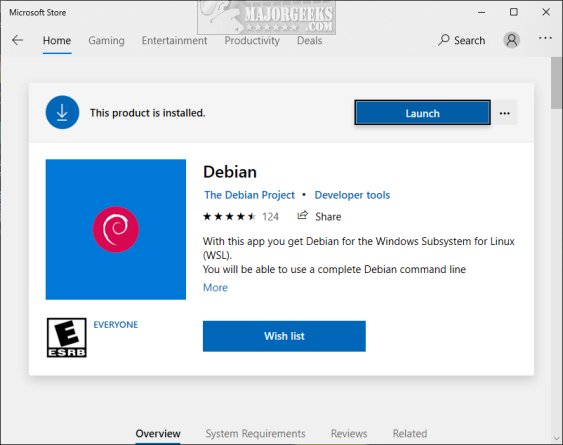Open the ellipsis menu beside Launch
563x445 pixels.
tap(504, 113)
